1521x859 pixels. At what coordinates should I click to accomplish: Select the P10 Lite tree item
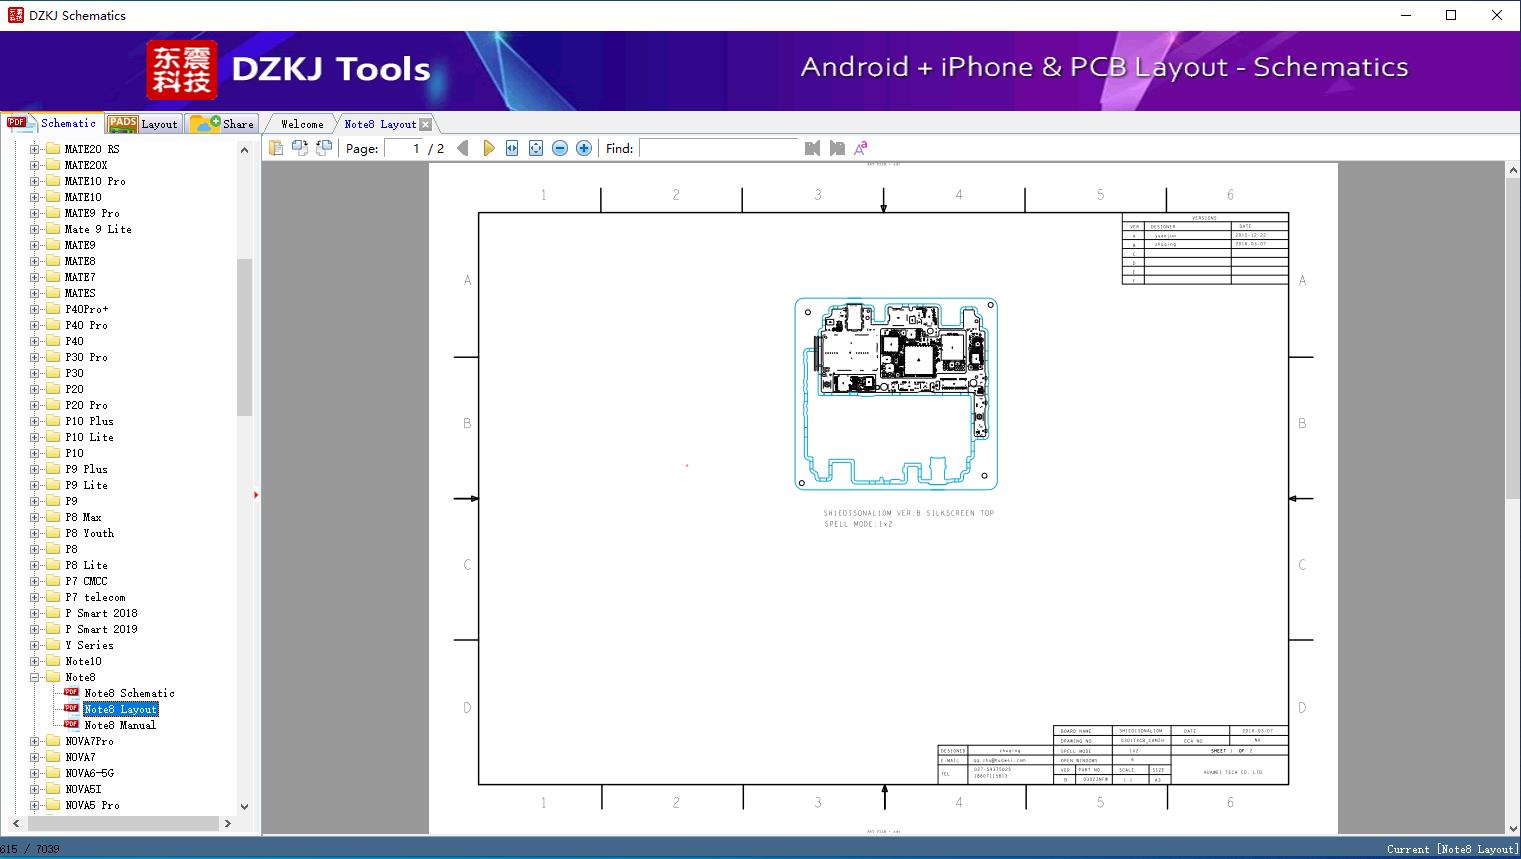point(89,437)
